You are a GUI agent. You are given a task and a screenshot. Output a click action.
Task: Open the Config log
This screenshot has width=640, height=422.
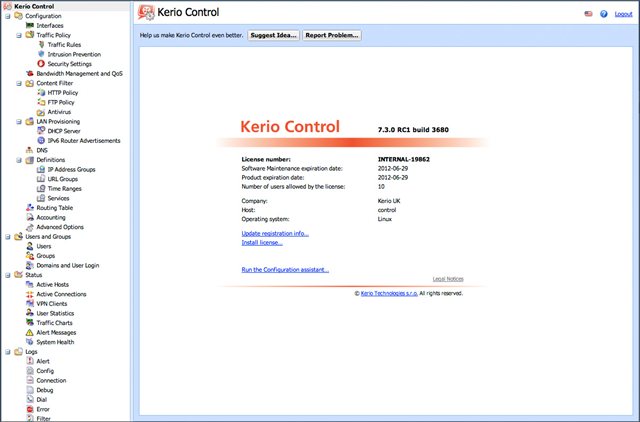(45, 371)
